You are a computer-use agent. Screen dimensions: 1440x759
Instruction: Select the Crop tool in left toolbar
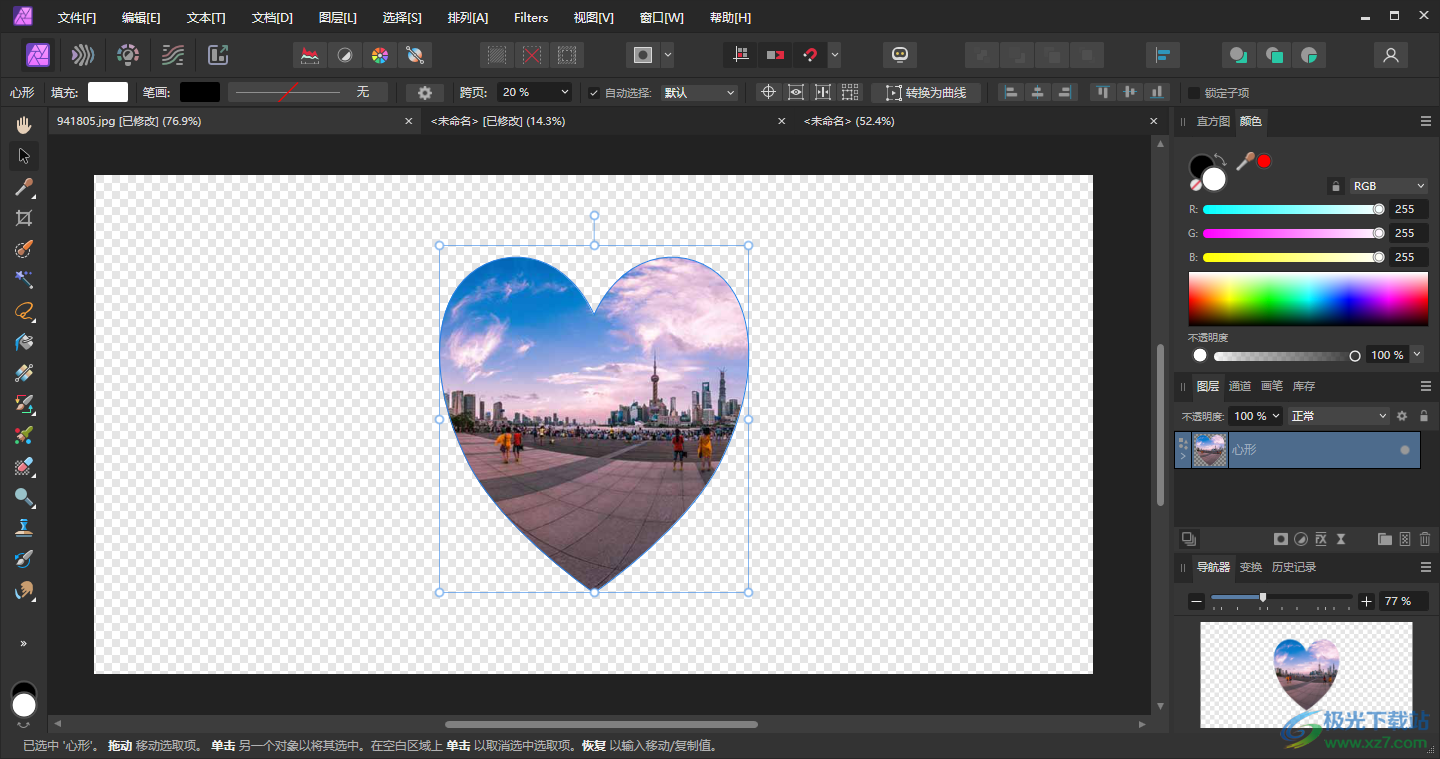tap(24, 218)
